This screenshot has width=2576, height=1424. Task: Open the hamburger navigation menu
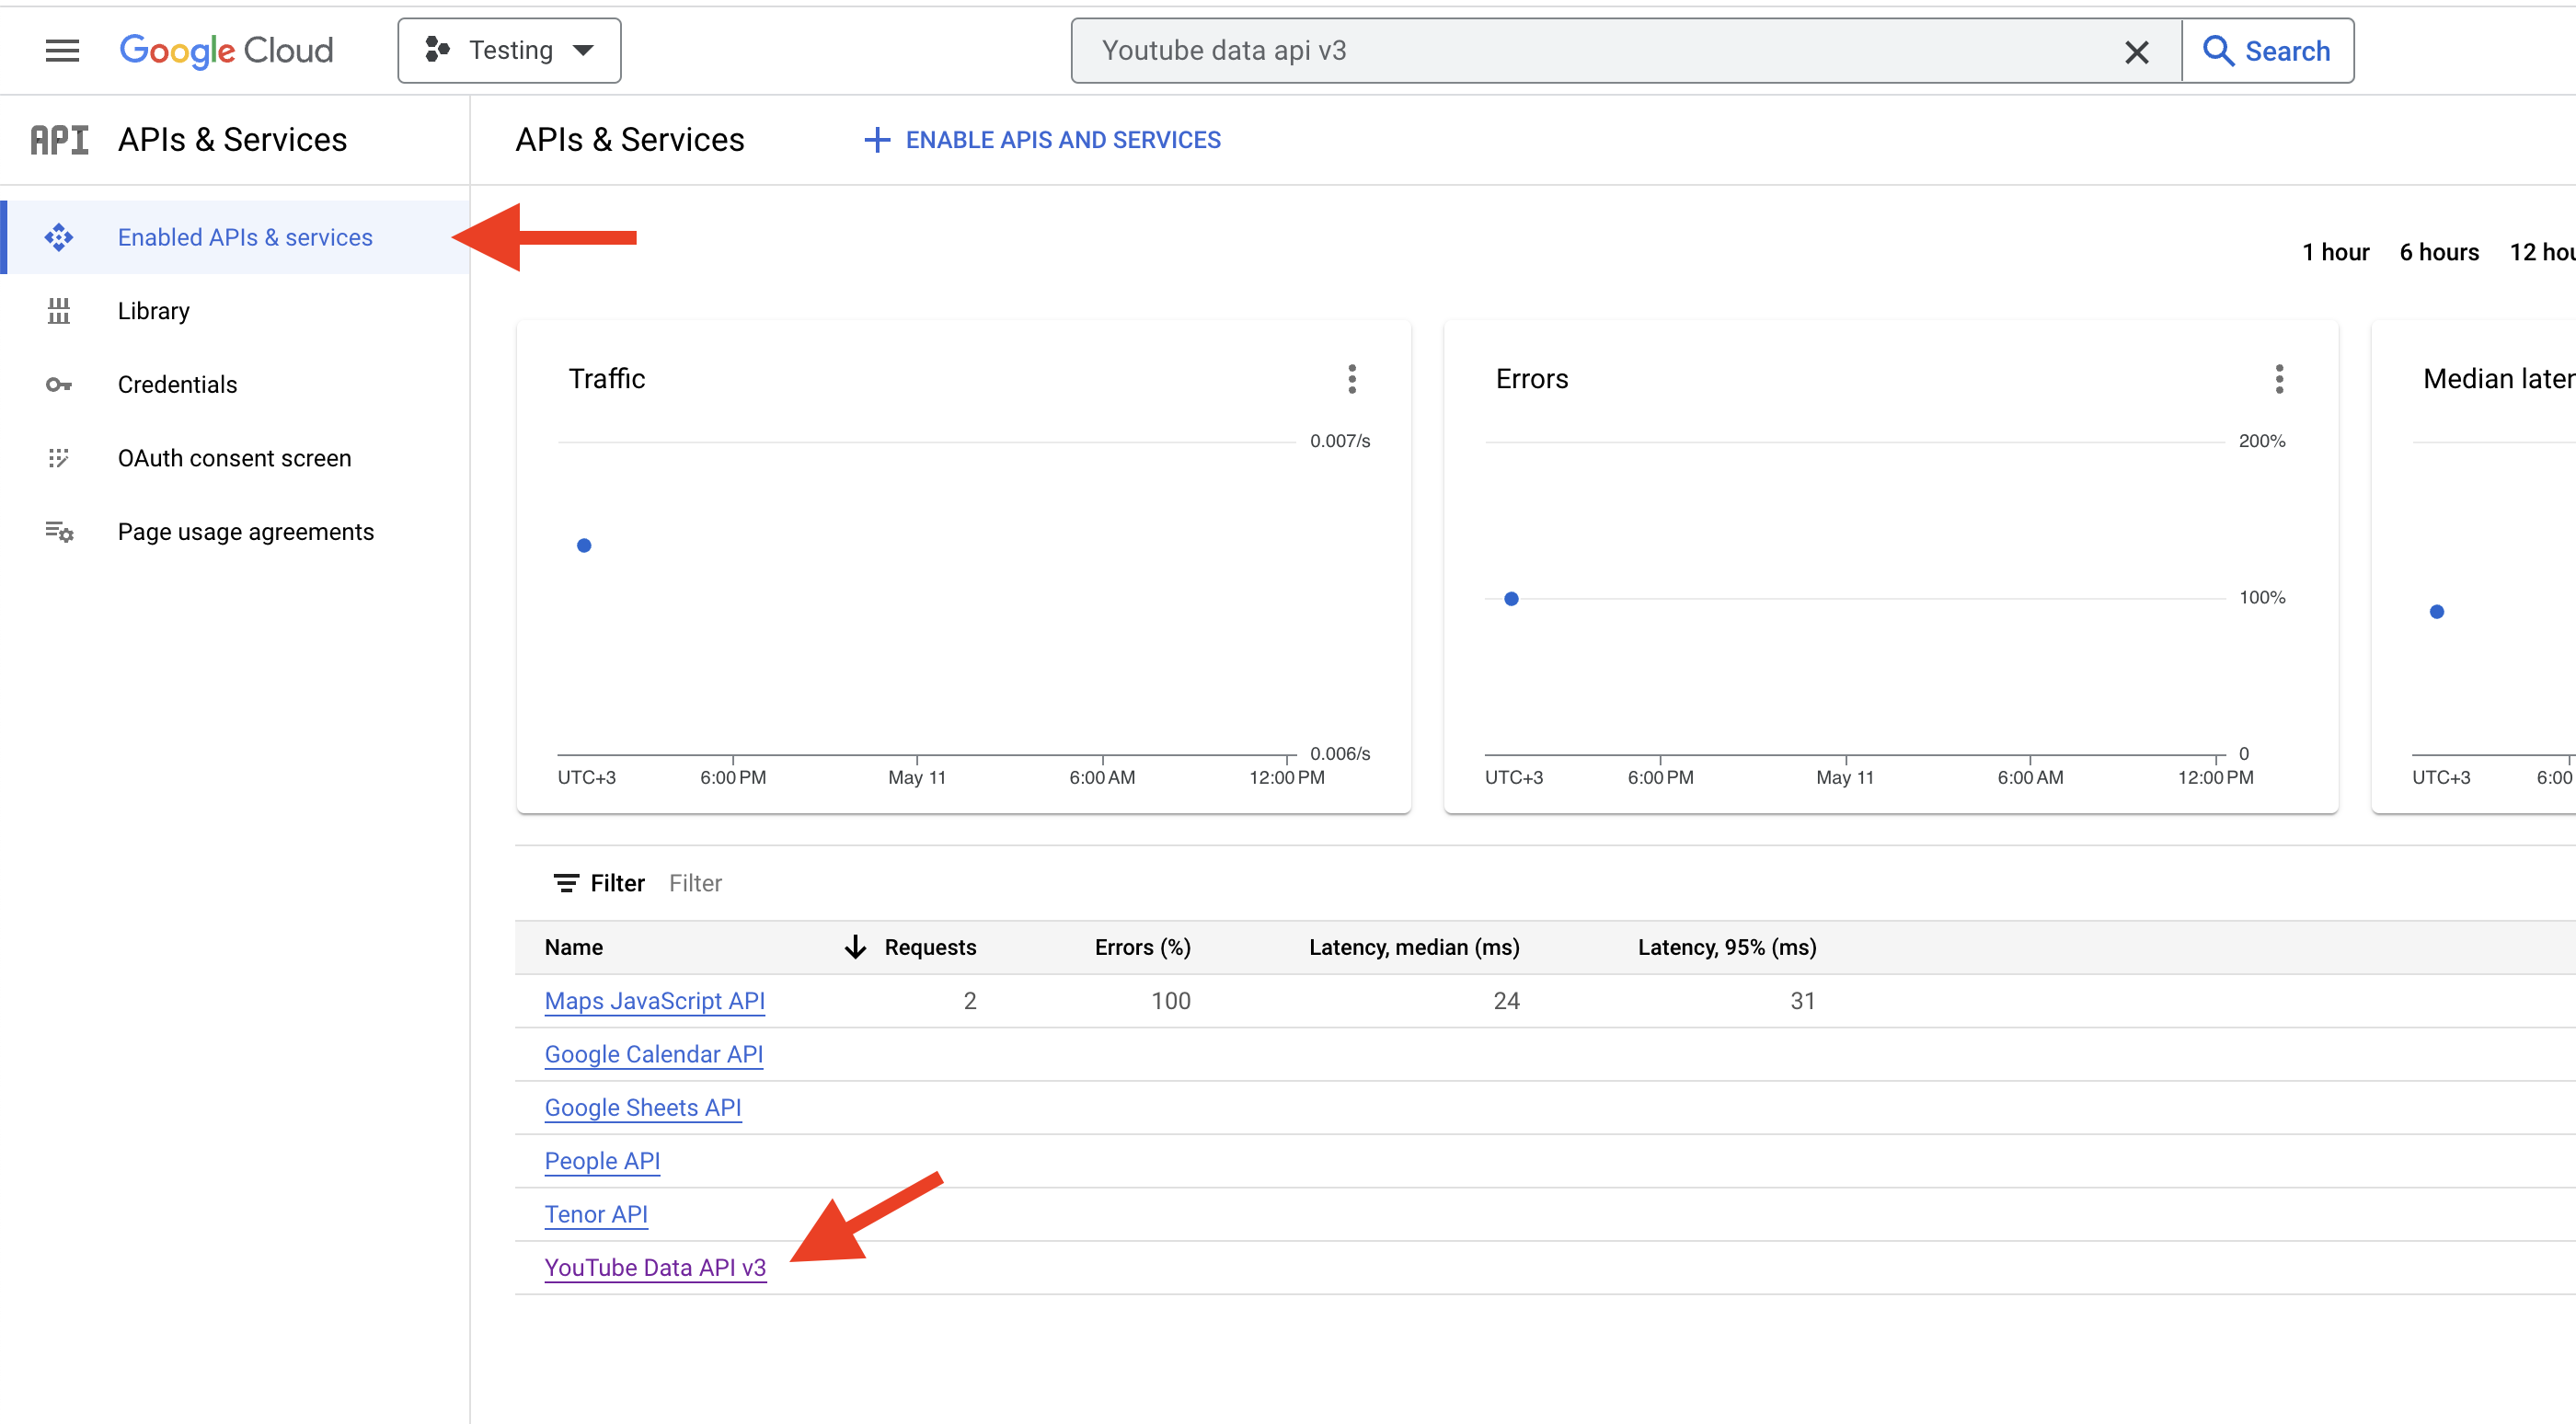62,50
